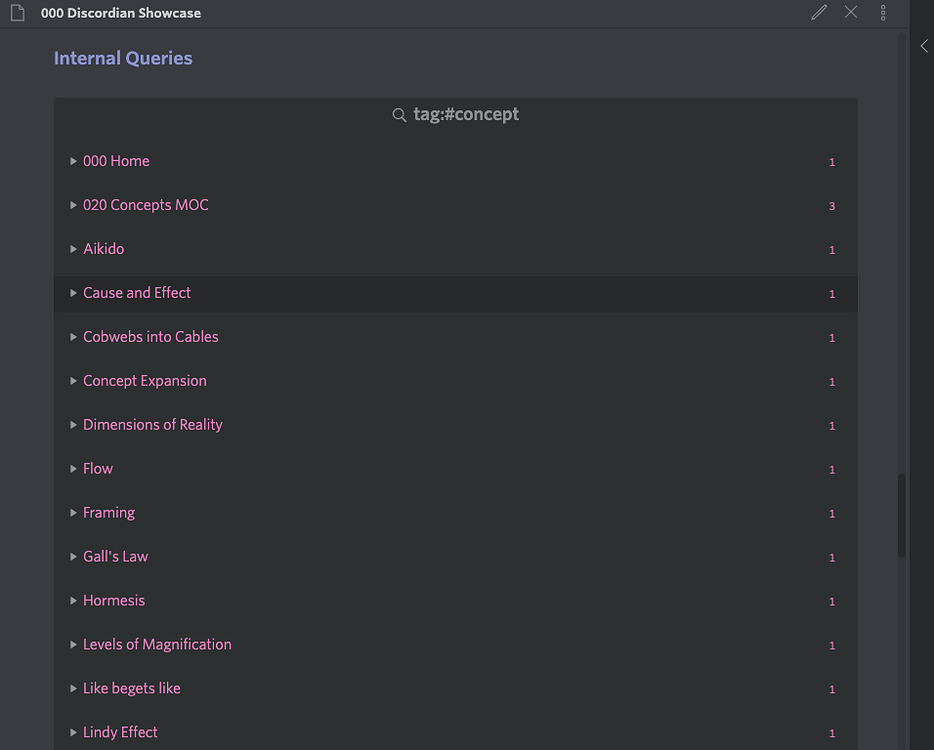The width and height of the screenshot is (934, 750).
Task: Expand the 020 Concepts MOC results
Action: click(x=73, y=205)
